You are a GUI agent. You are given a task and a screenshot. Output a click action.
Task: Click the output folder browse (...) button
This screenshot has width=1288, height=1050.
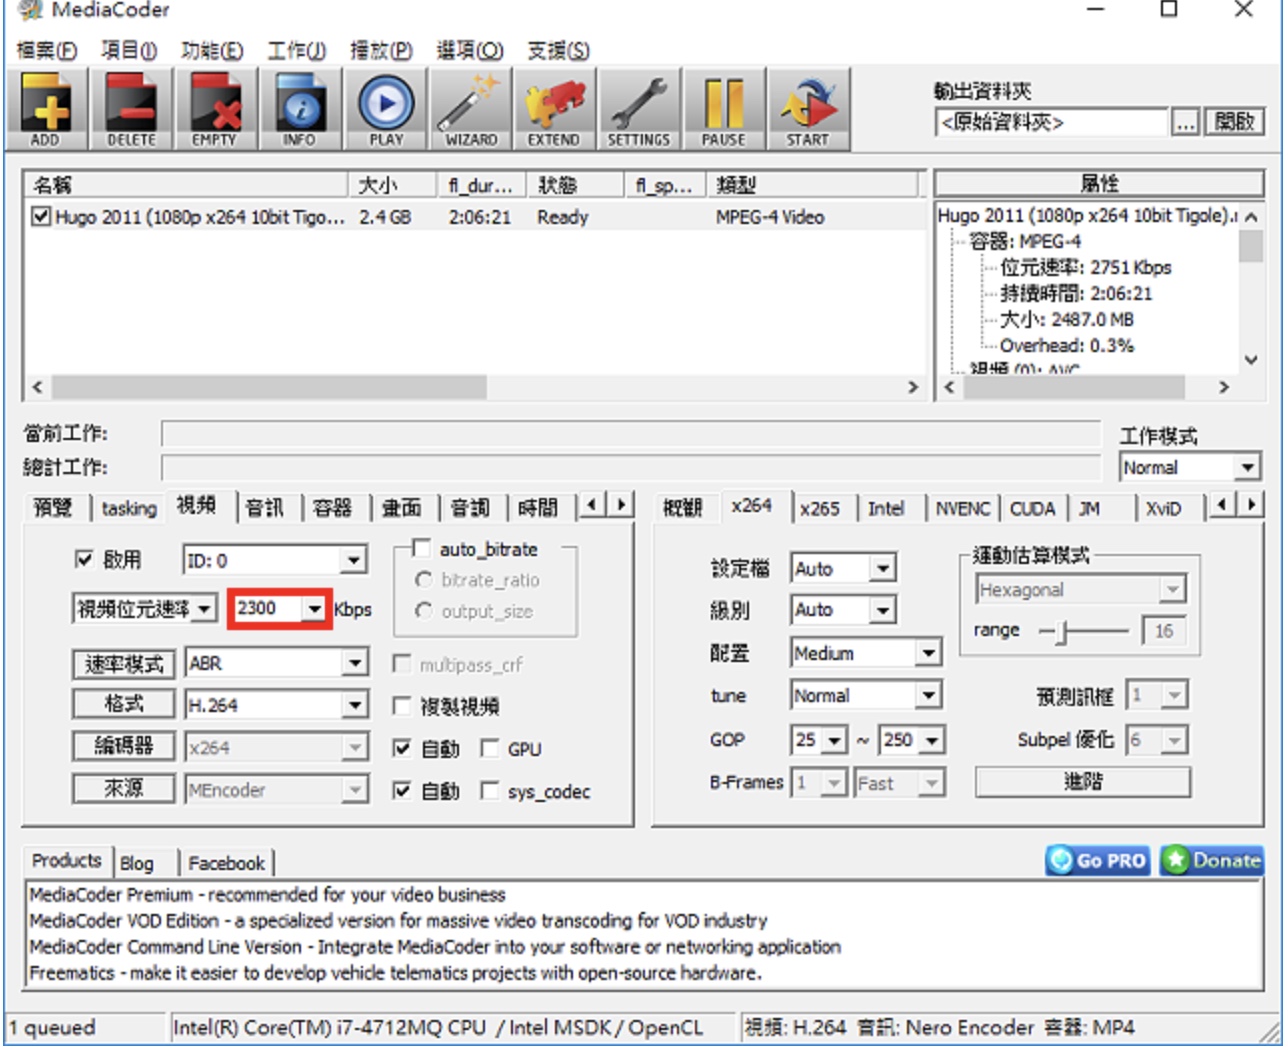coord(1184,122)
